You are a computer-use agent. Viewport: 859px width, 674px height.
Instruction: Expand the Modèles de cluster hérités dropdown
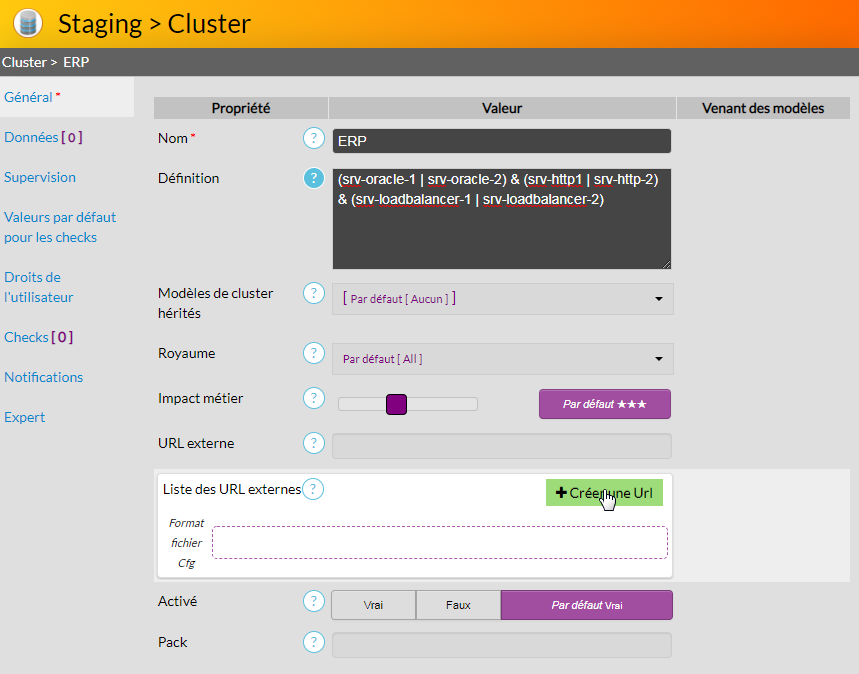pyautogui.click(x=502, y=298)
